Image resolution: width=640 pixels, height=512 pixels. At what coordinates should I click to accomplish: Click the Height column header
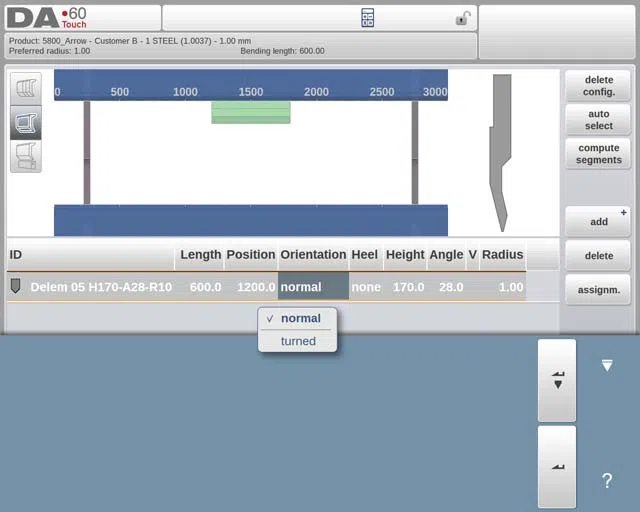tap(405, 255)
